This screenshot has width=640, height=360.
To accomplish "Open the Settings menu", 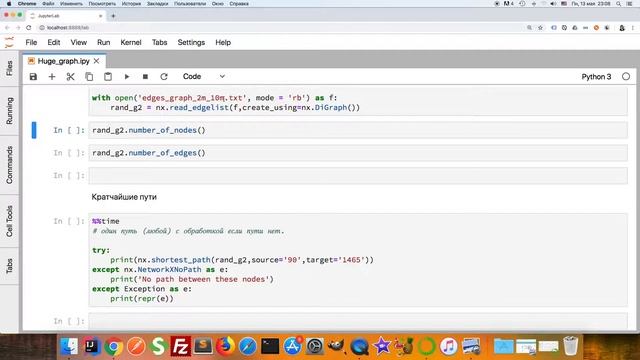I will pos(191,42).
